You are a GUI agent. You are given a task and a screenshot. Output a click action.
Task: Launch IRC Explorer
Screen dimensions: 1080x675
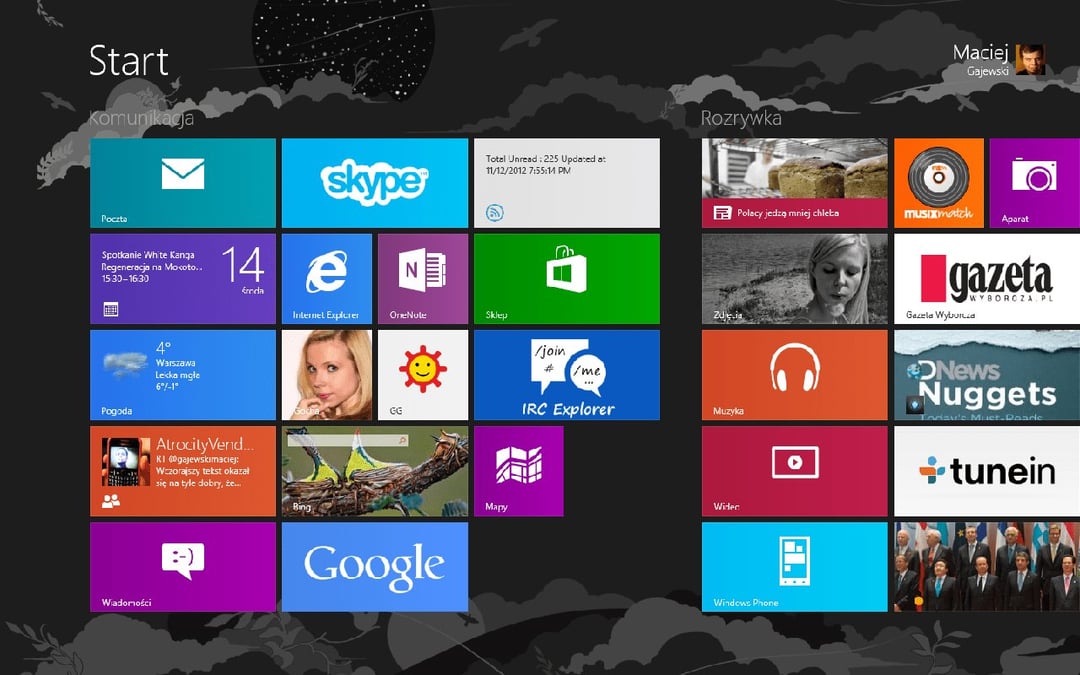click(567, 375)
